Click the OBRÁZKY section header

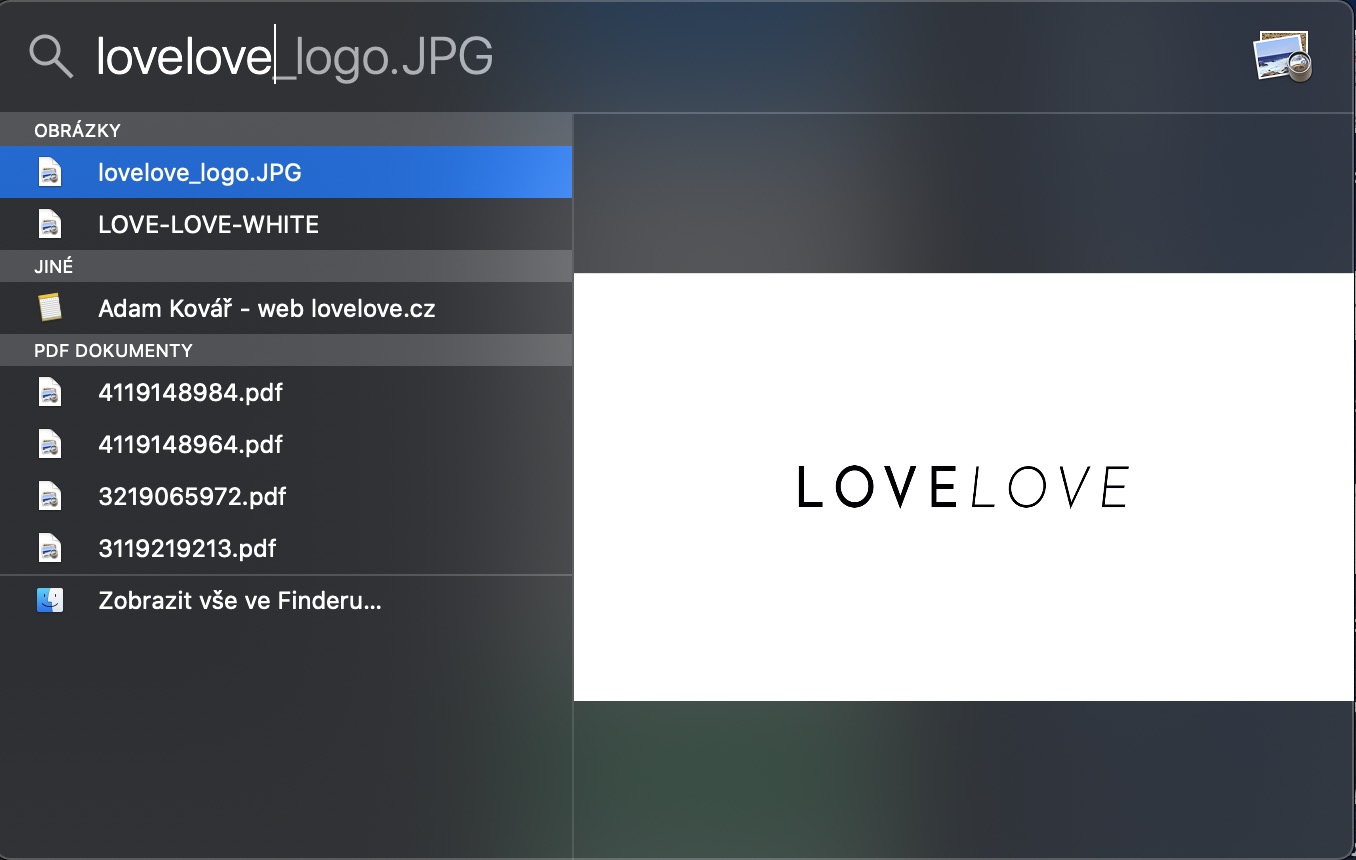286,130
